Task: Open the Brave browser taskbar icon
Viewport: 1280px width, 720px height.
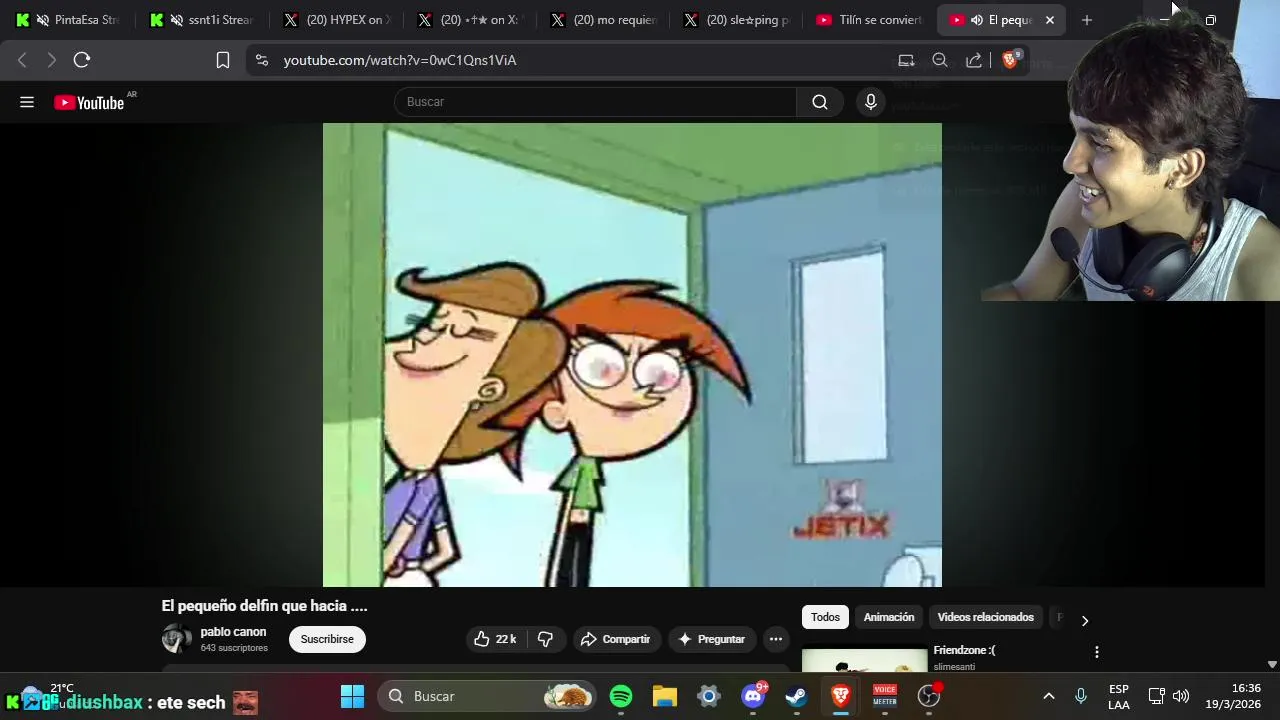Action: point(841,696)
